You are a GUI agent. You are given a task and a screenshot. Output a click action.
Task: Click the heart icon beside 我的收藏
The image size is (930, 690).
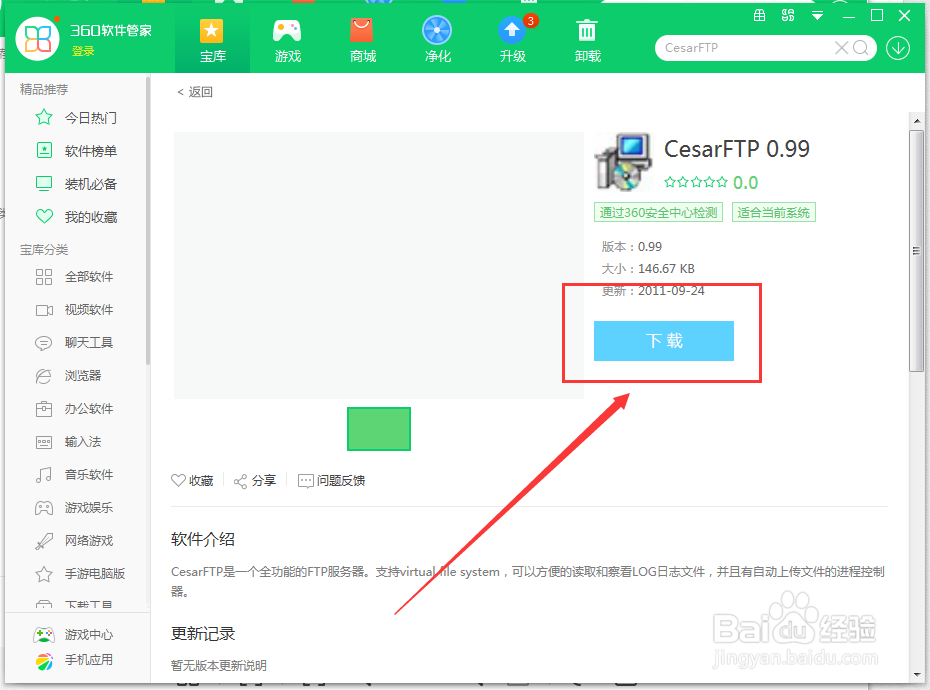tap(44, 217)
